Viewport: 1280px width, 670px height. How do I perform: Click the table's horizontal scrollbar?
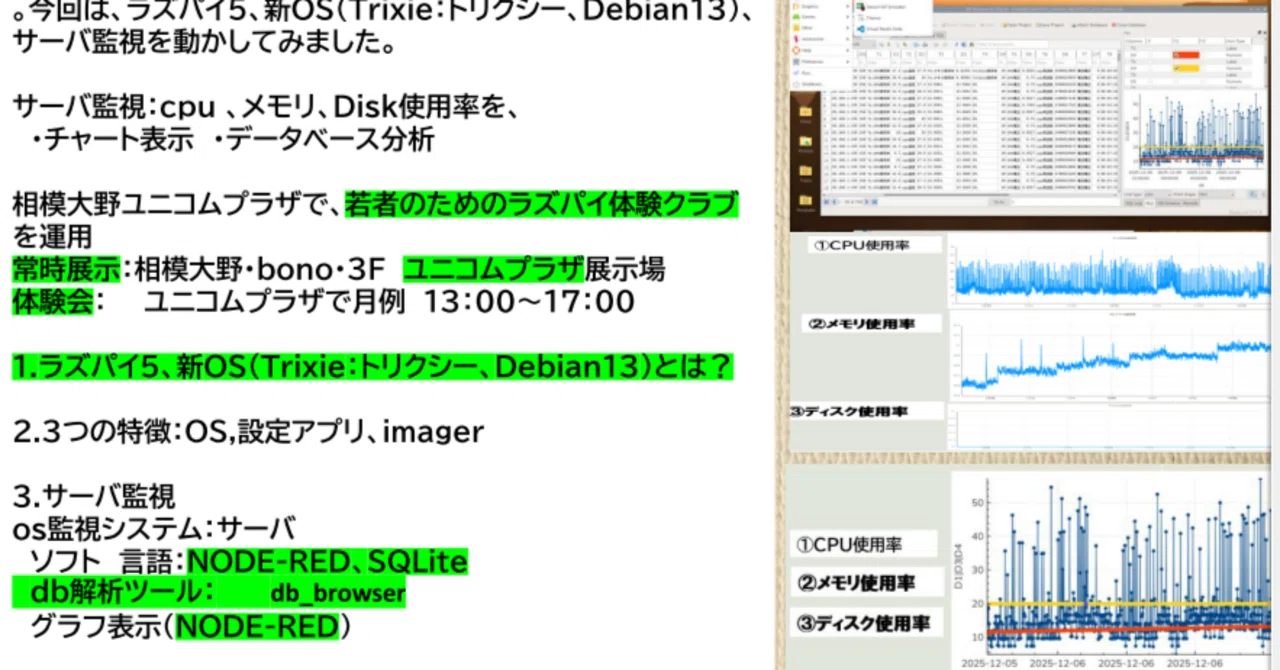point(970,195)
